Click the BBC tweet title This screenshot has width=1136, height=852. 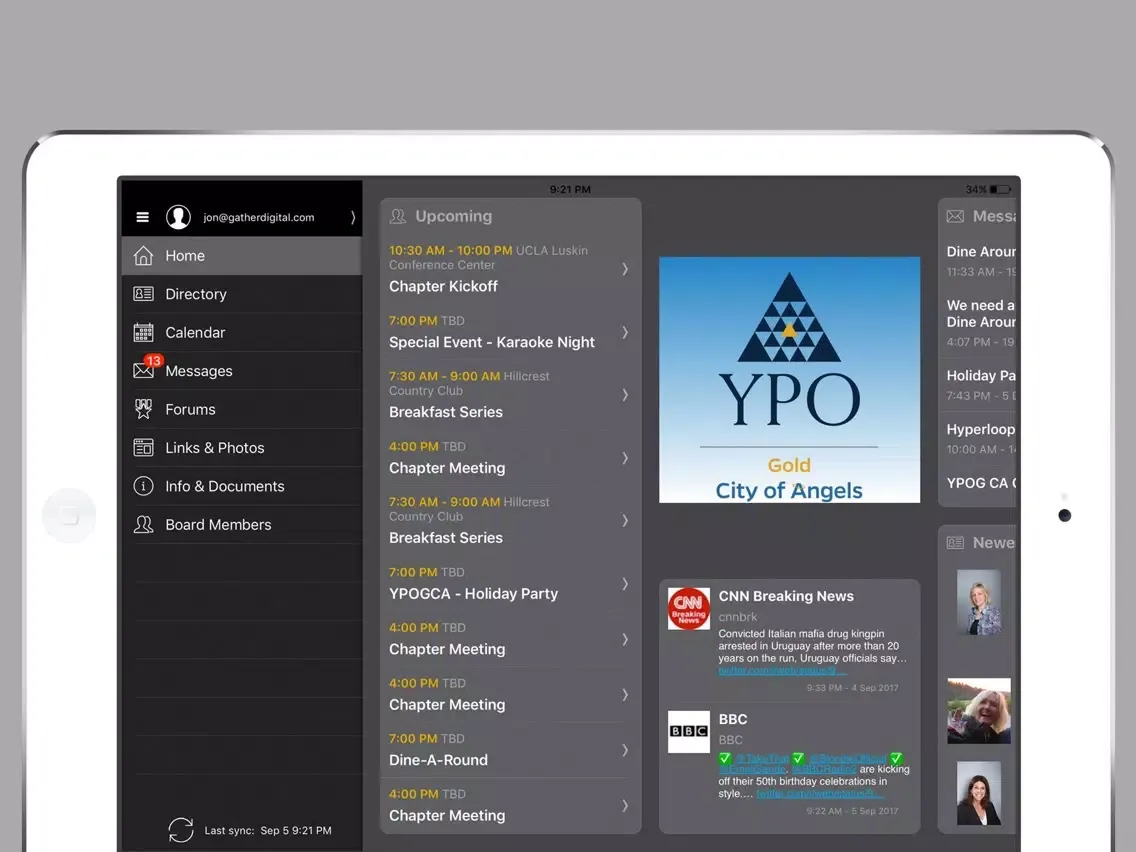[732, 719]
